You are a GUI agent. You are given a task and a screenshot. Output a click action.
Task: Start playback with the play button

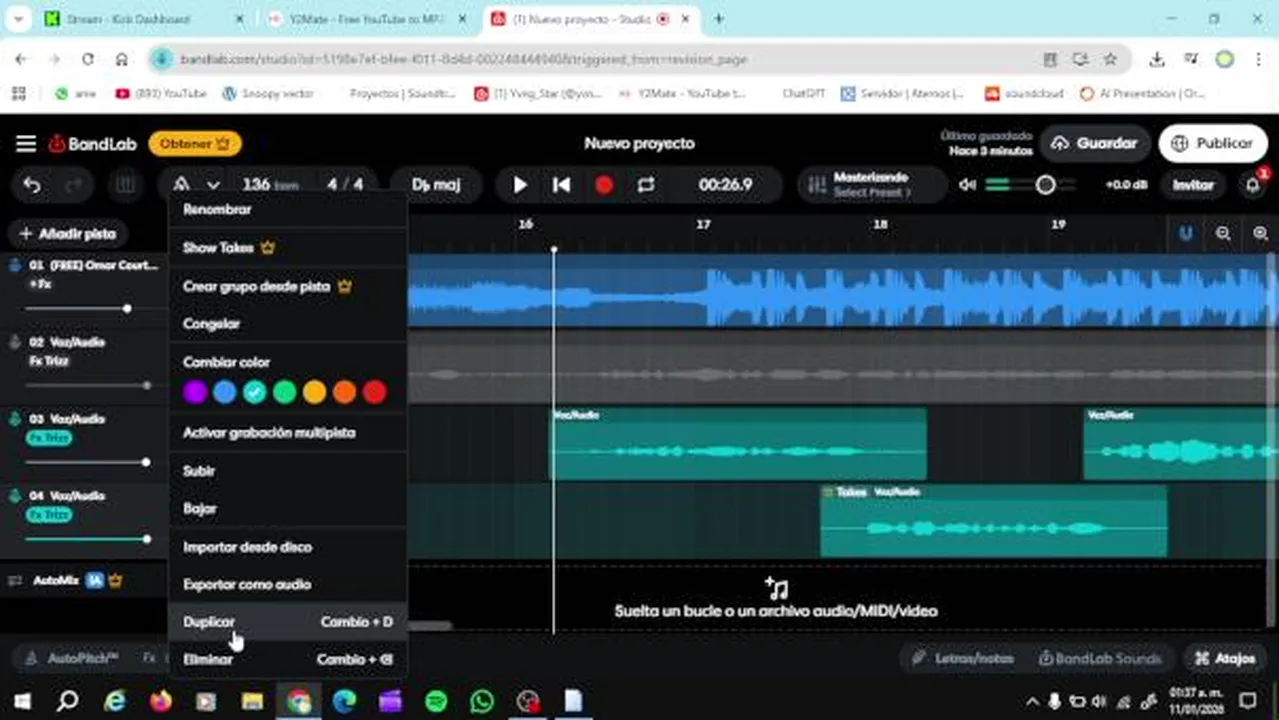[520, 185]
